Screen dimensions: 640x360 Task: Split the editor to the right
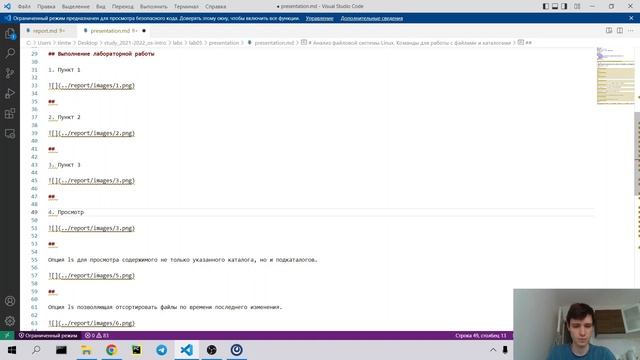[x=620, y=31]
